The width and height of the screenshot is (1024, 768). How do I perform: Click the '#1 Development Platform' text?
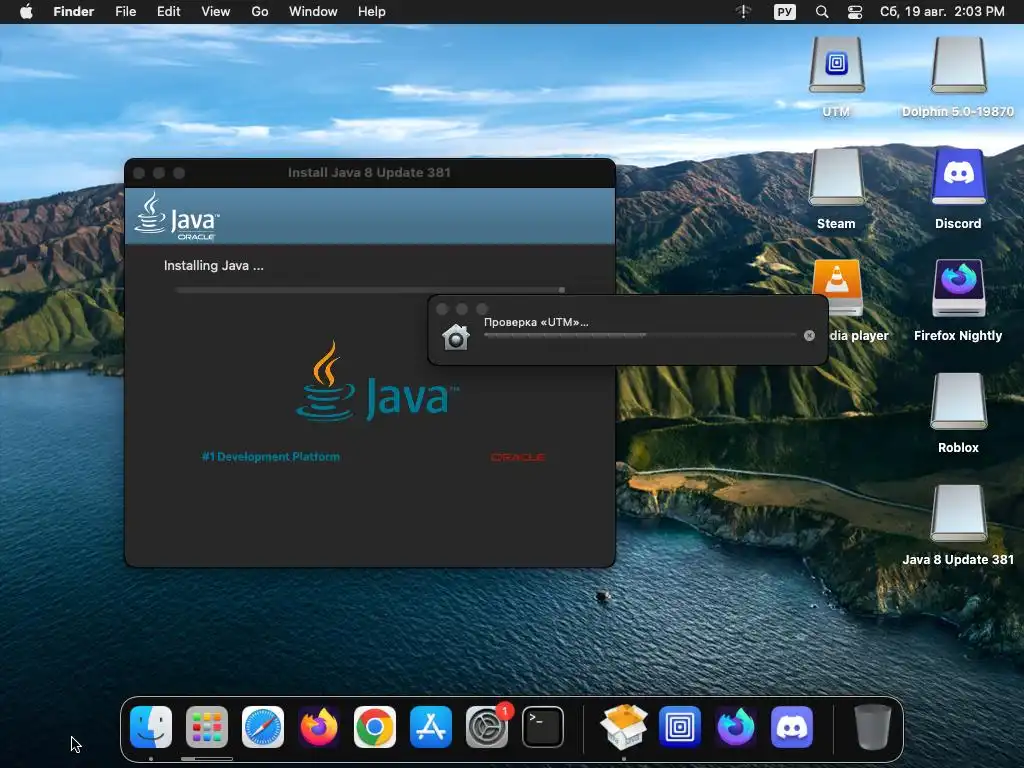[x=270, y=456]
